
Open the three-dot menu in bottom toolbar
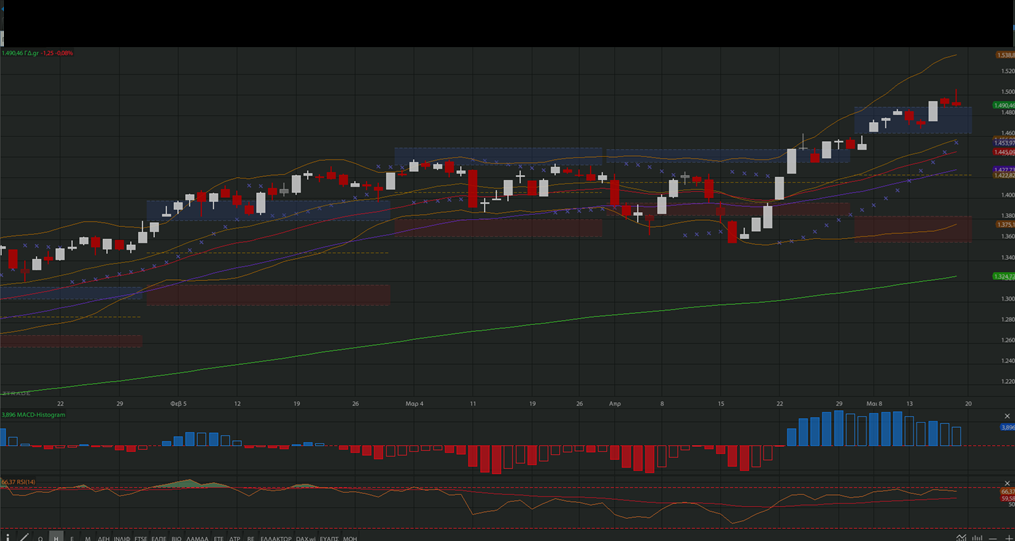point(8,537)
